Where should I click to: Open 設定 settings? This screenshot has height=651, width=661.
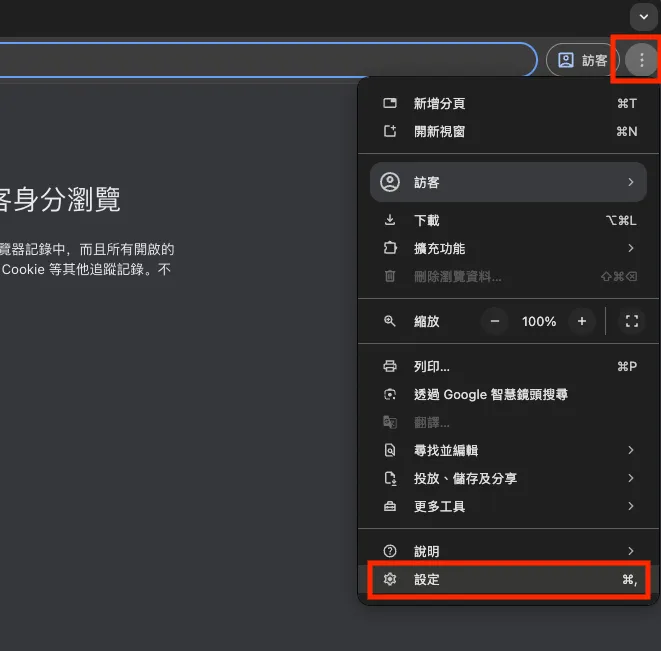click(x=508, y=580)
